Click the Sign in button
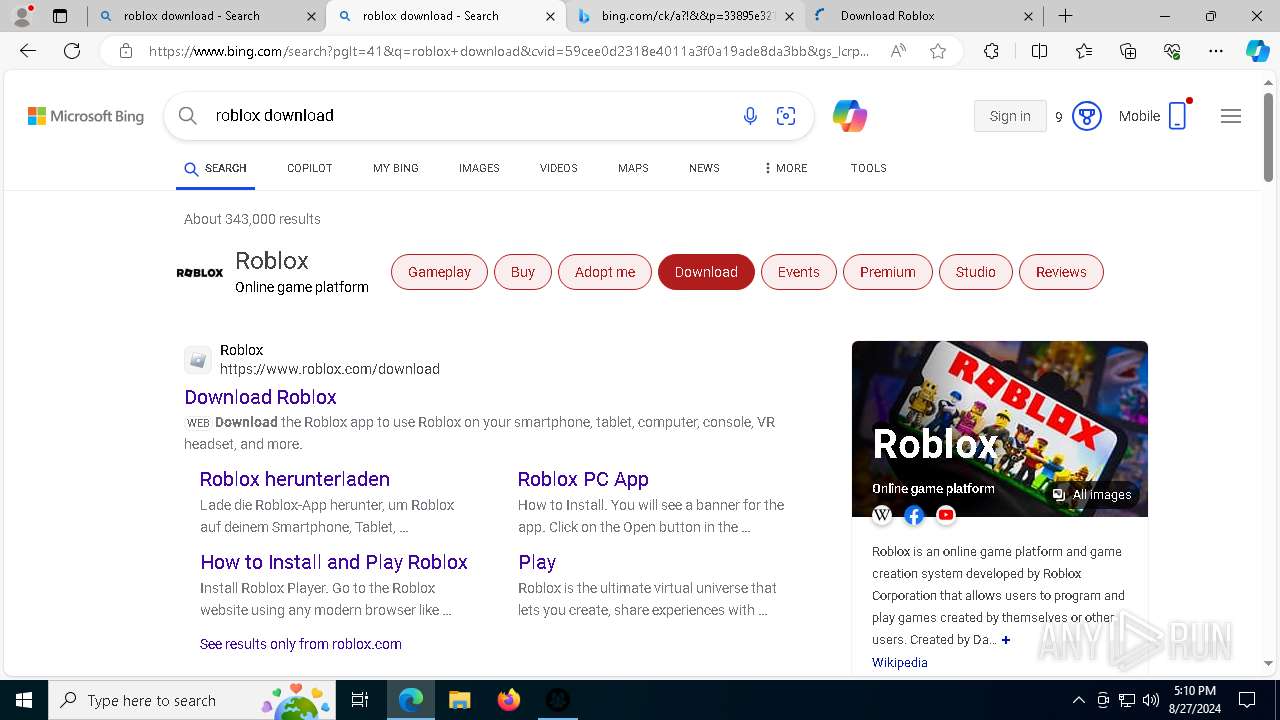The height and width of the screenshot is (720, 1280). [1010, 116]
